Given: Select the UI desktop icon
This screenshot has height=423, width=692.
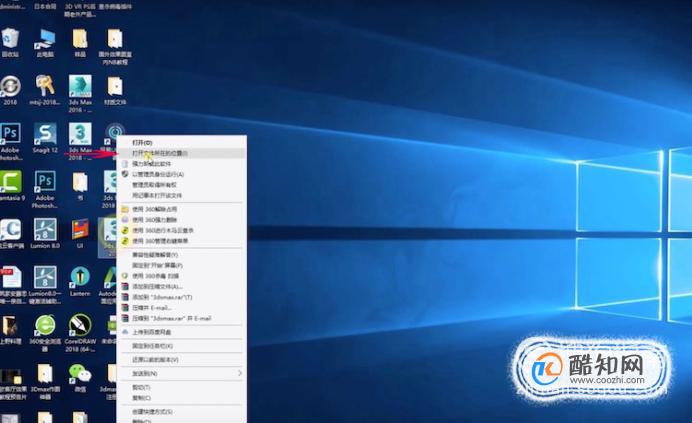Looking at the screenshot, I should coord(80,233).
